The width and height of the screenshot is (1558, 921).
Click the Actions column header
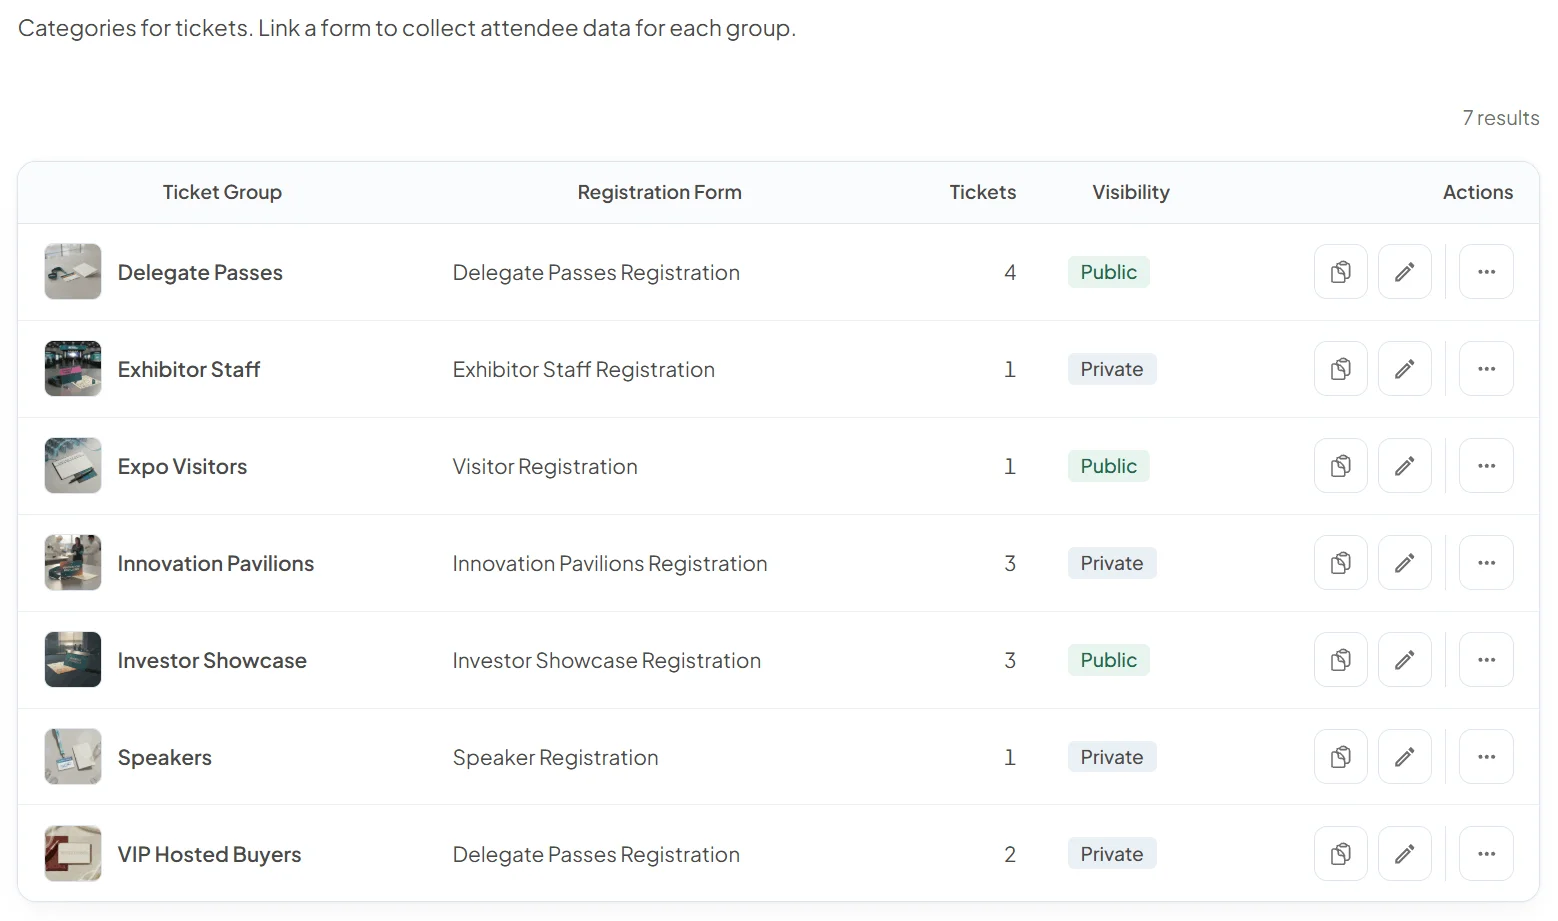click(x=1478, y=192)
